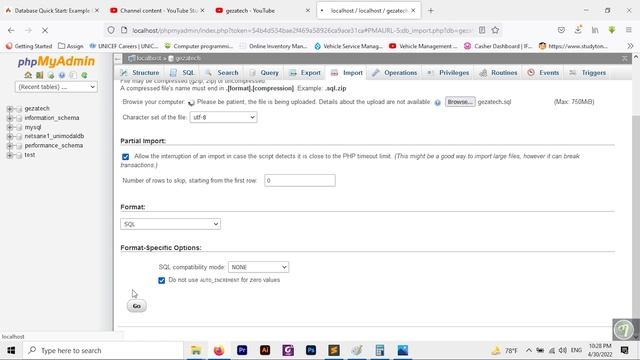This screenshot has height=360, width=640.
Task: Open gezatech database link in sidebar
Action: 37,109
